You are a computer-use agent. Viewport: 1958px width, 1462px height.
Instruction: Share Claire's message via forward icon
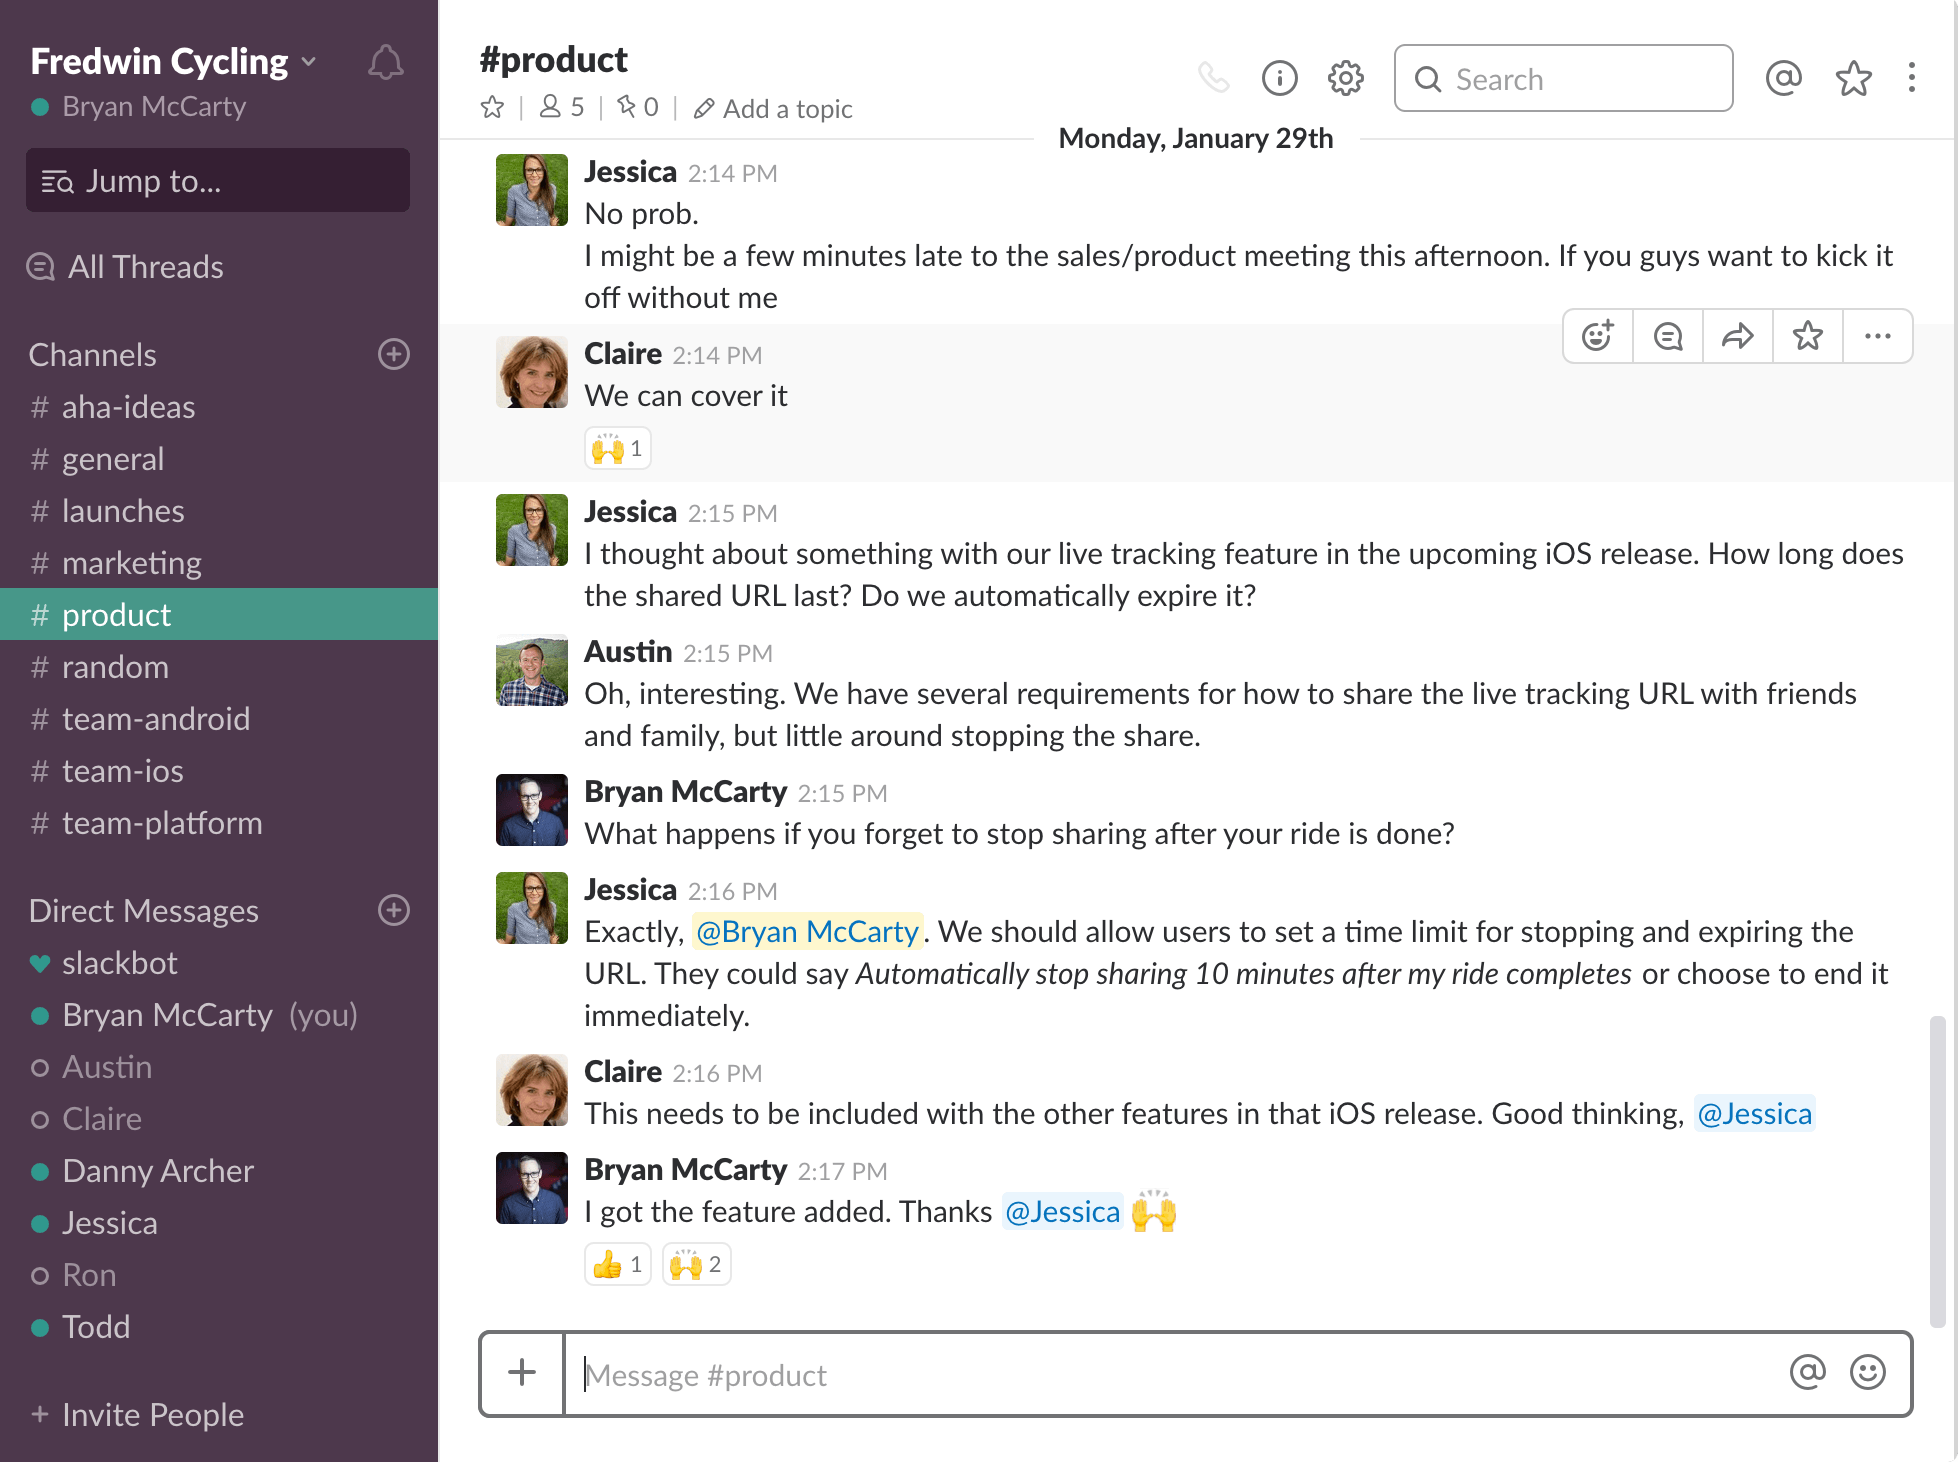pyautogui.click(x=1737, y=336)
